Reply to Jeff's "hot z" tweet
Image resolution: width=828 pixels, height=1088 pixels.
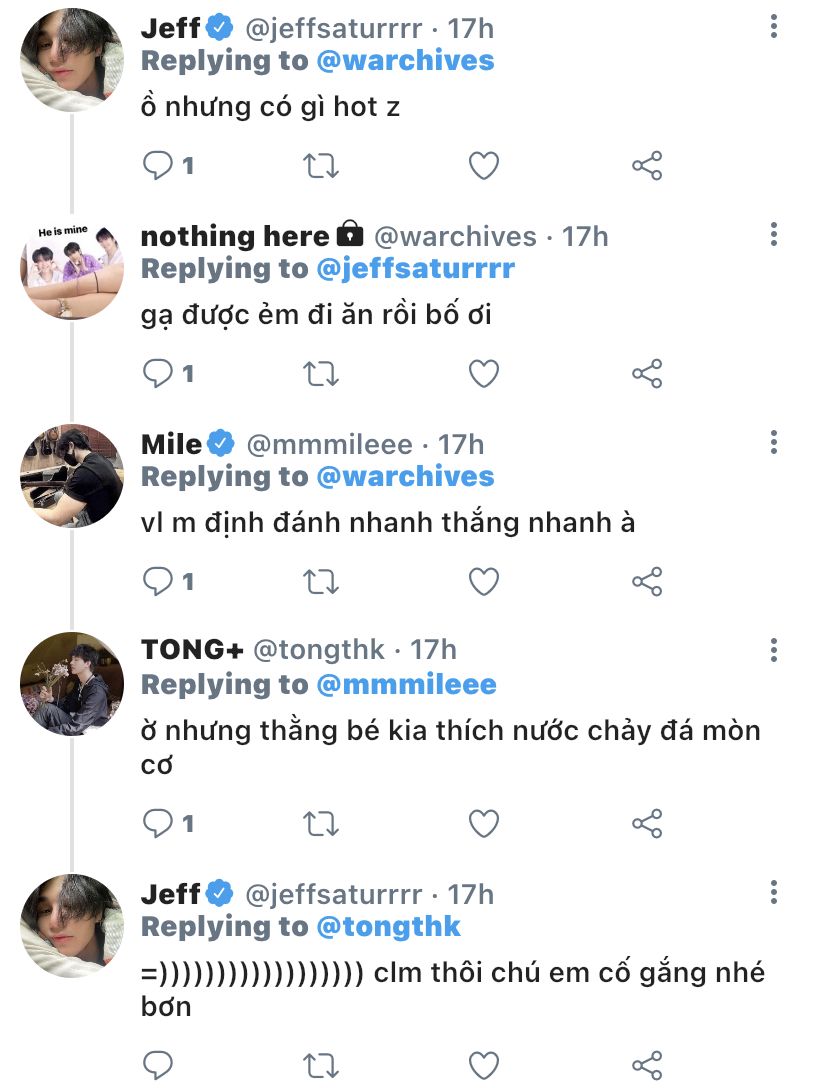pos(158,165)
